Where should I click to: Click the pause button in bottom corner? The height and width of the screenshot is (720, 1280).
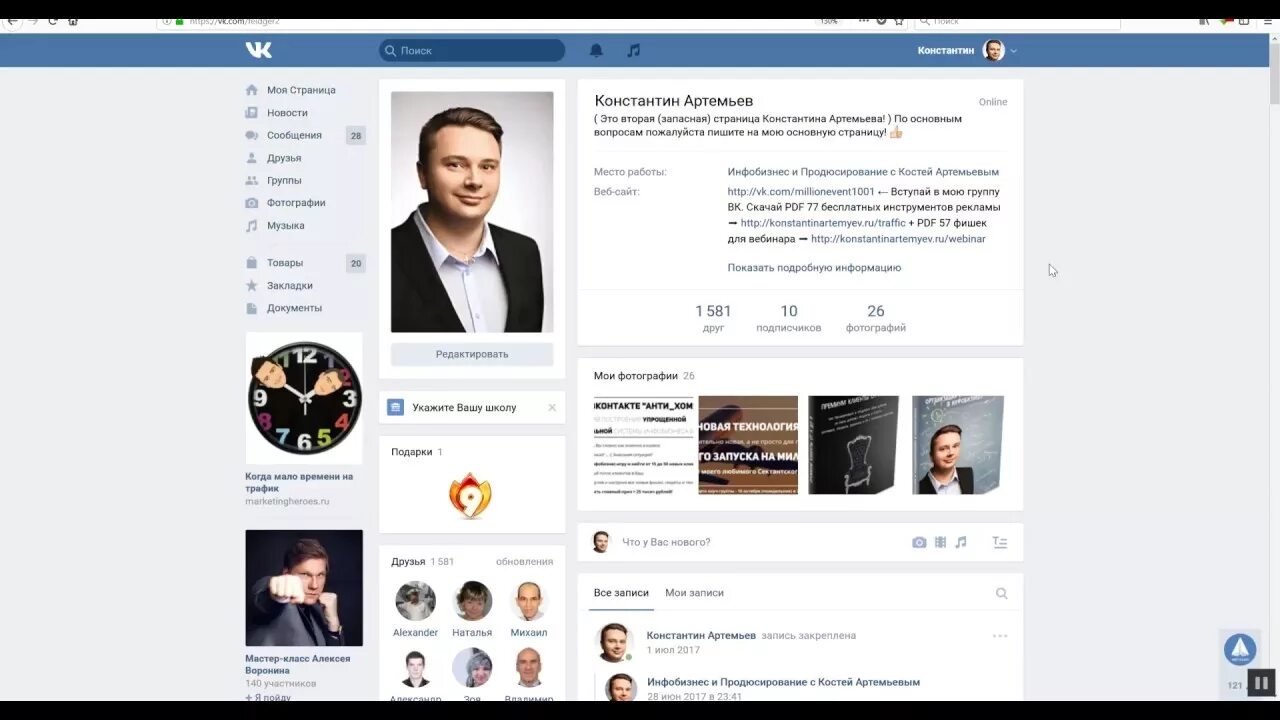(x=1261, y=683)
